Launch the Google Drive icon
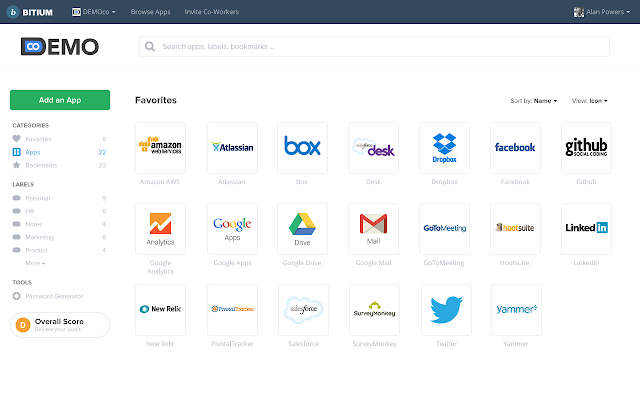Screen dimensions: 640x400 point(302,229)
